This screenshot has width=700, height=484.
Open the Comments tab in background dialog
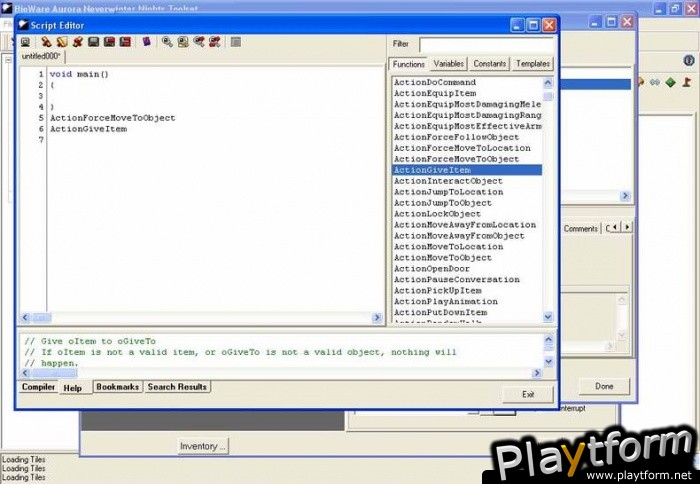[580, 228]
